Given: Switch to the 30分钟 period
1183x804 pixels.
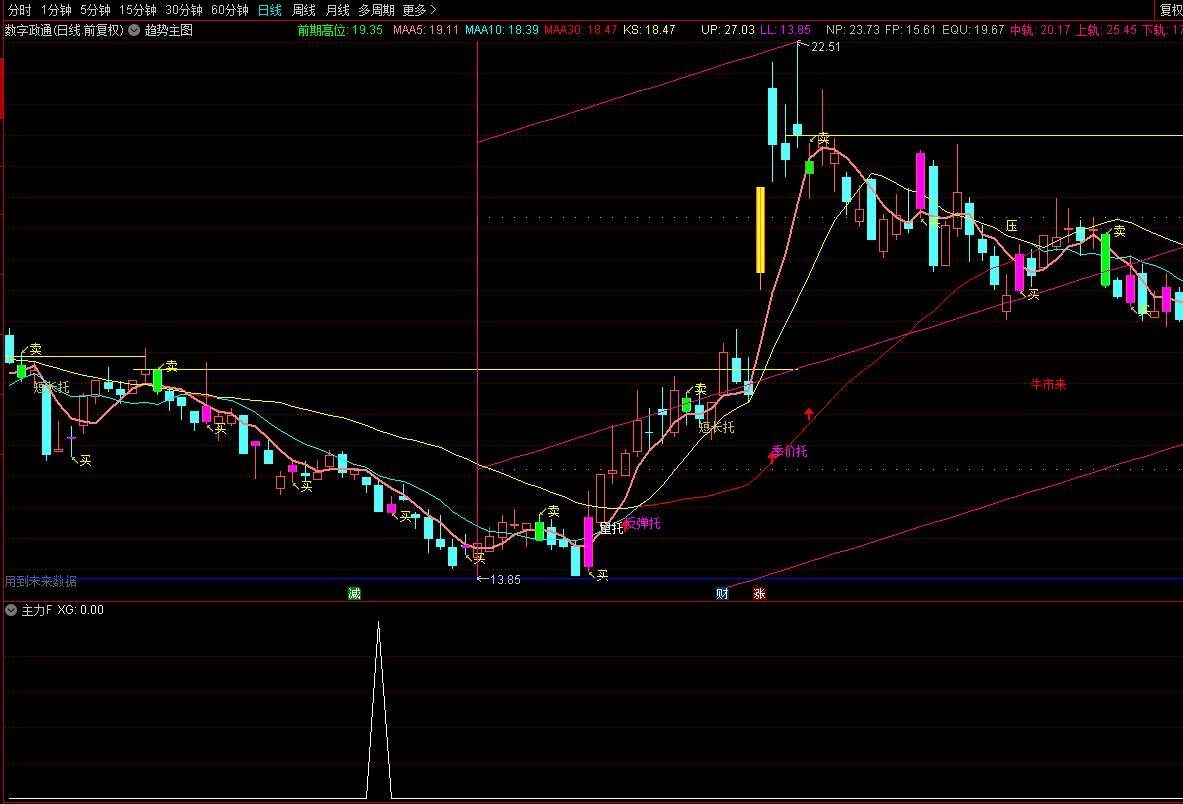Looking at the screenshot, I should (183, 10).
